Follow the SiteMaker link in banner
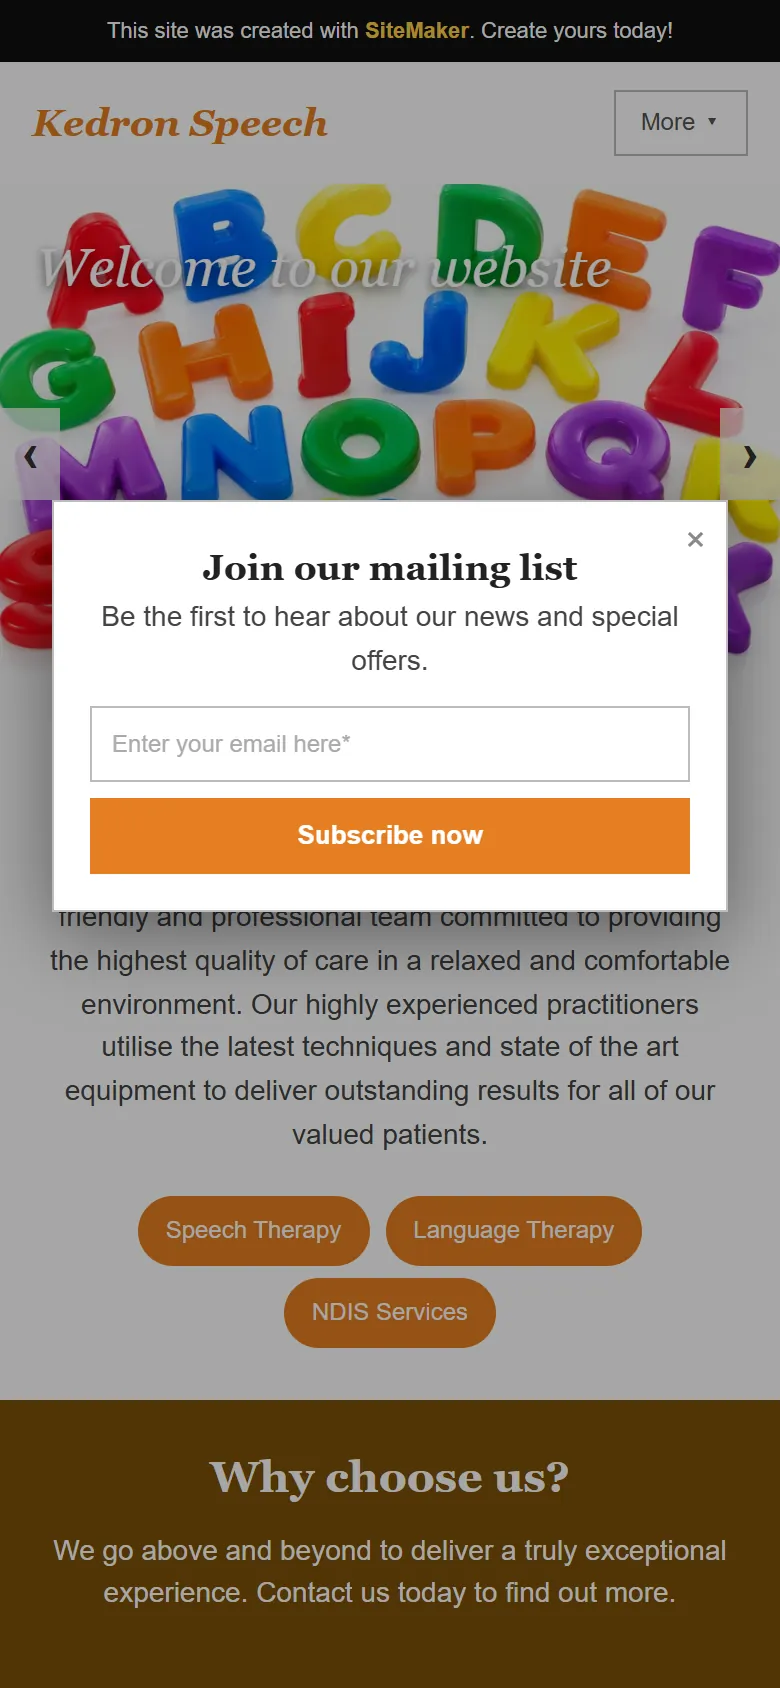780x1688 pixels. click(x=417, y=31)
